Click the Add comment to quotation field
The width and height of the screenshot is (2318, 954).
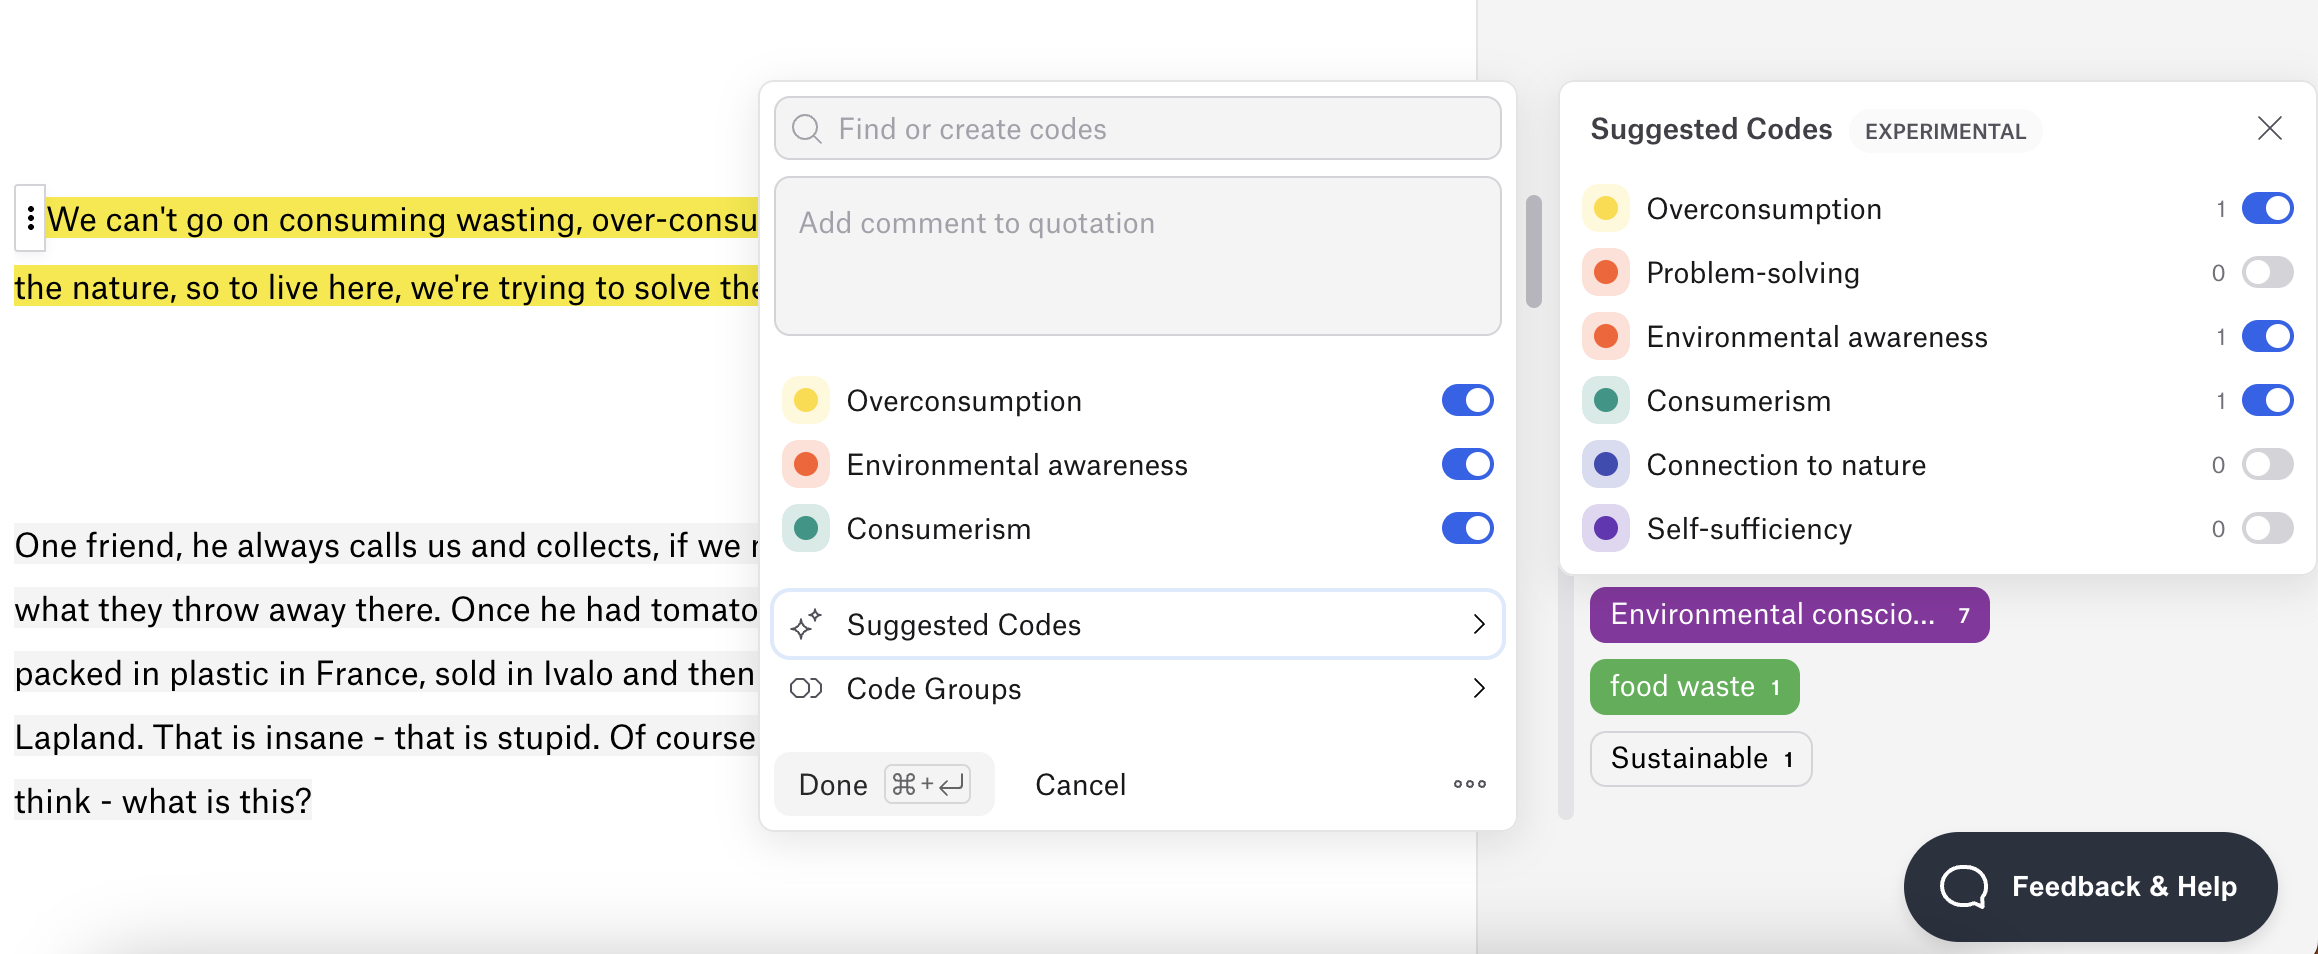point(1137,256)
